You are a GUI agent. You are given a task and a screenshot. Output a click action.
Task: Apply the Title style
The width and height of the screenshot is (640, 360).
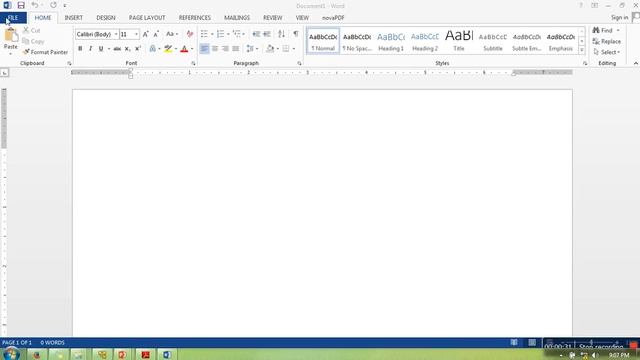point(459,41)
